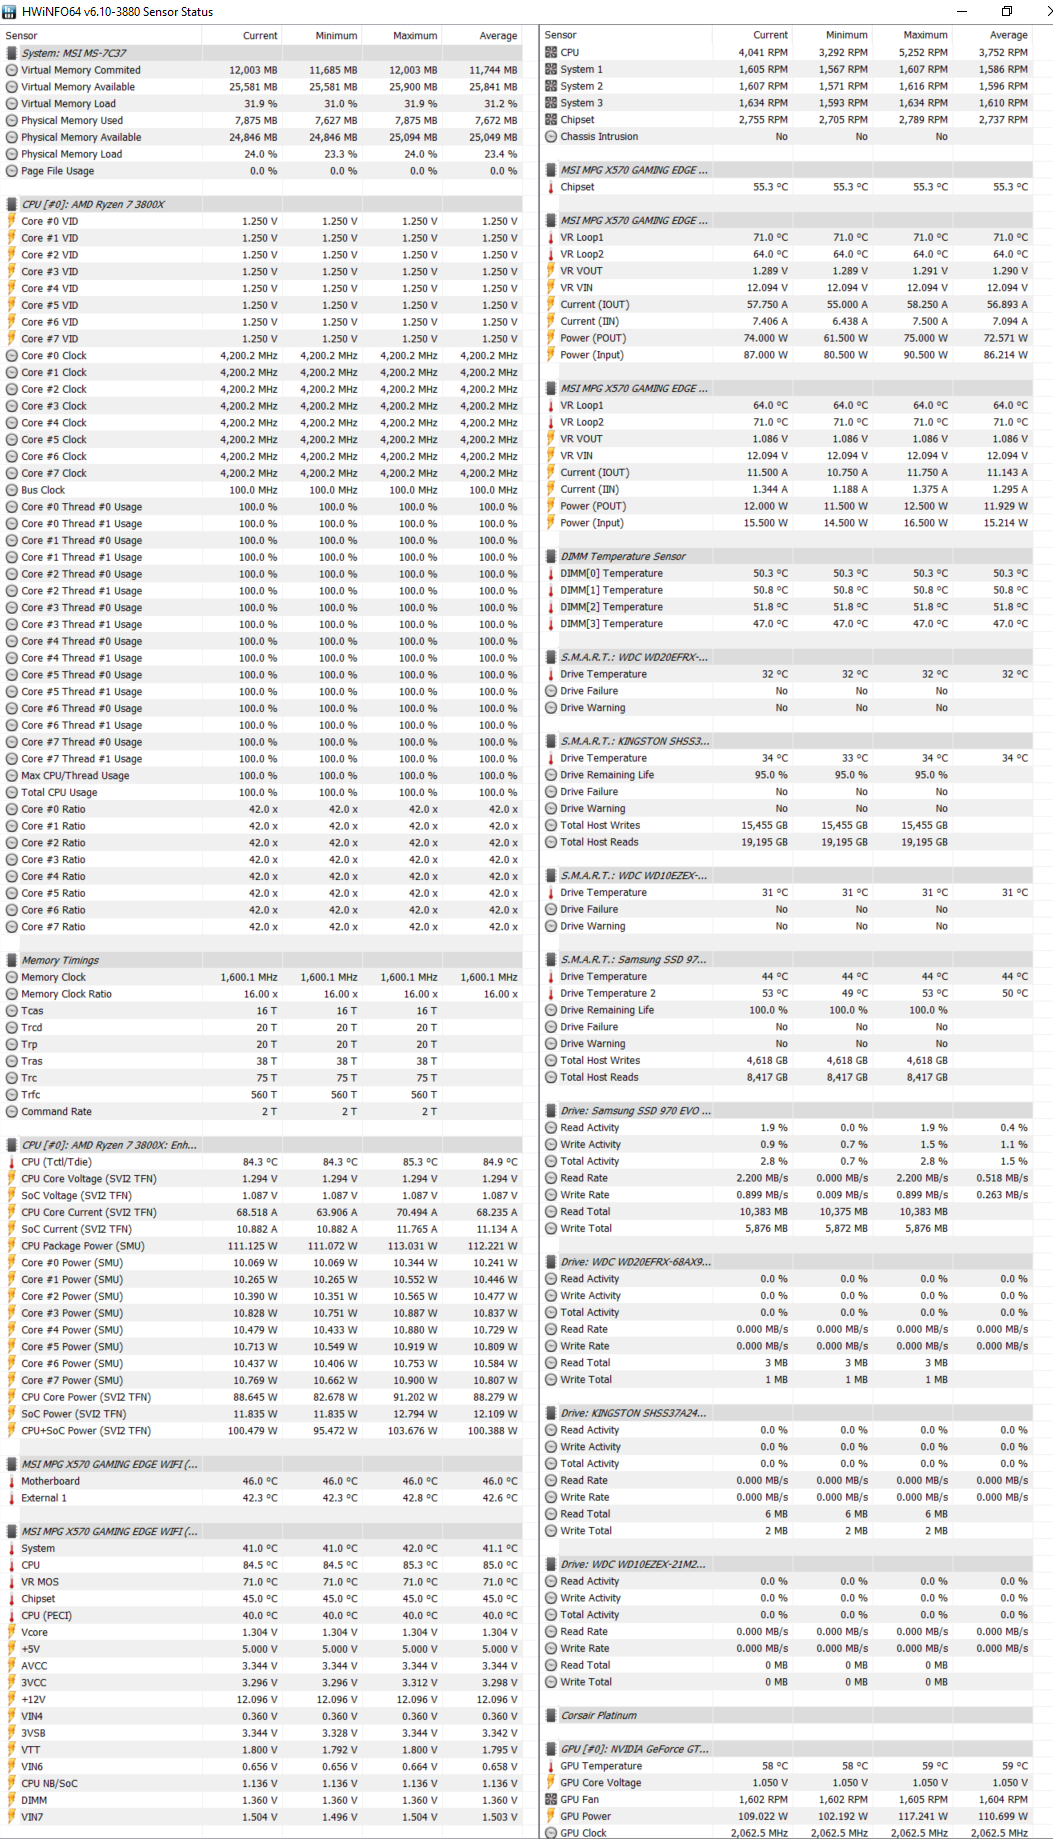The width and height of the screenshot is (1053, 1839).
Task: Click the icon beside Tcas timing
Action: point(12,1011)
